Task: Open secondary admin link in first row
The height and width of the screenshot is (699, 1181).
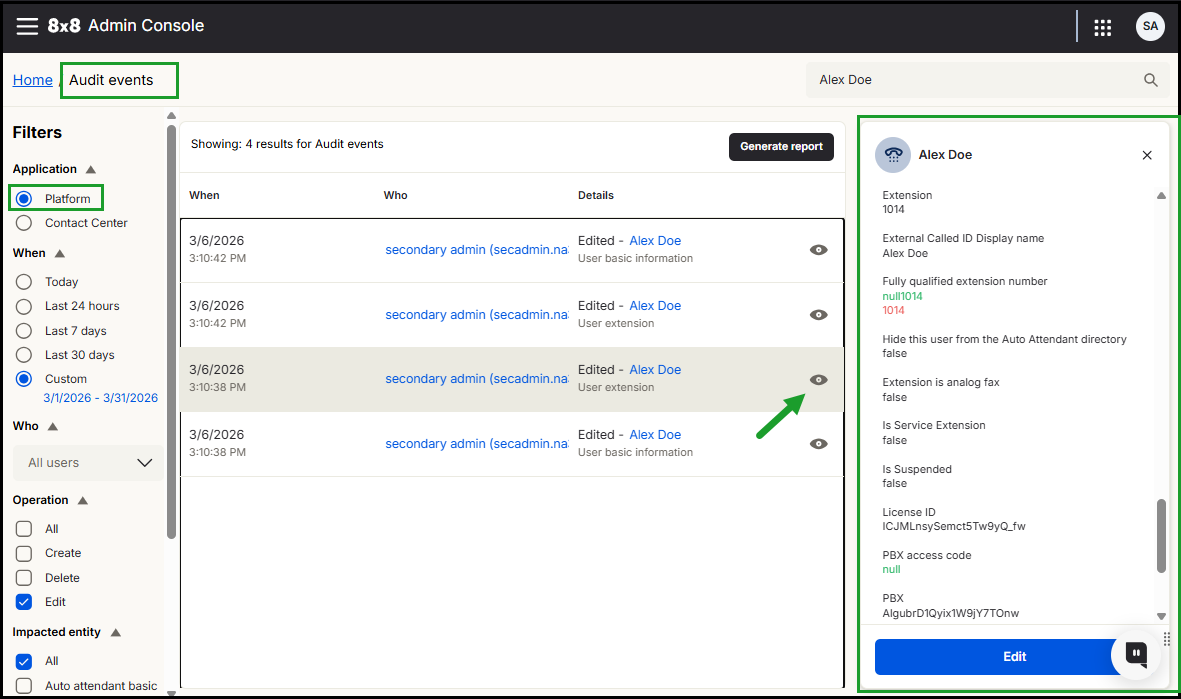Action: [x=476, y=250]
